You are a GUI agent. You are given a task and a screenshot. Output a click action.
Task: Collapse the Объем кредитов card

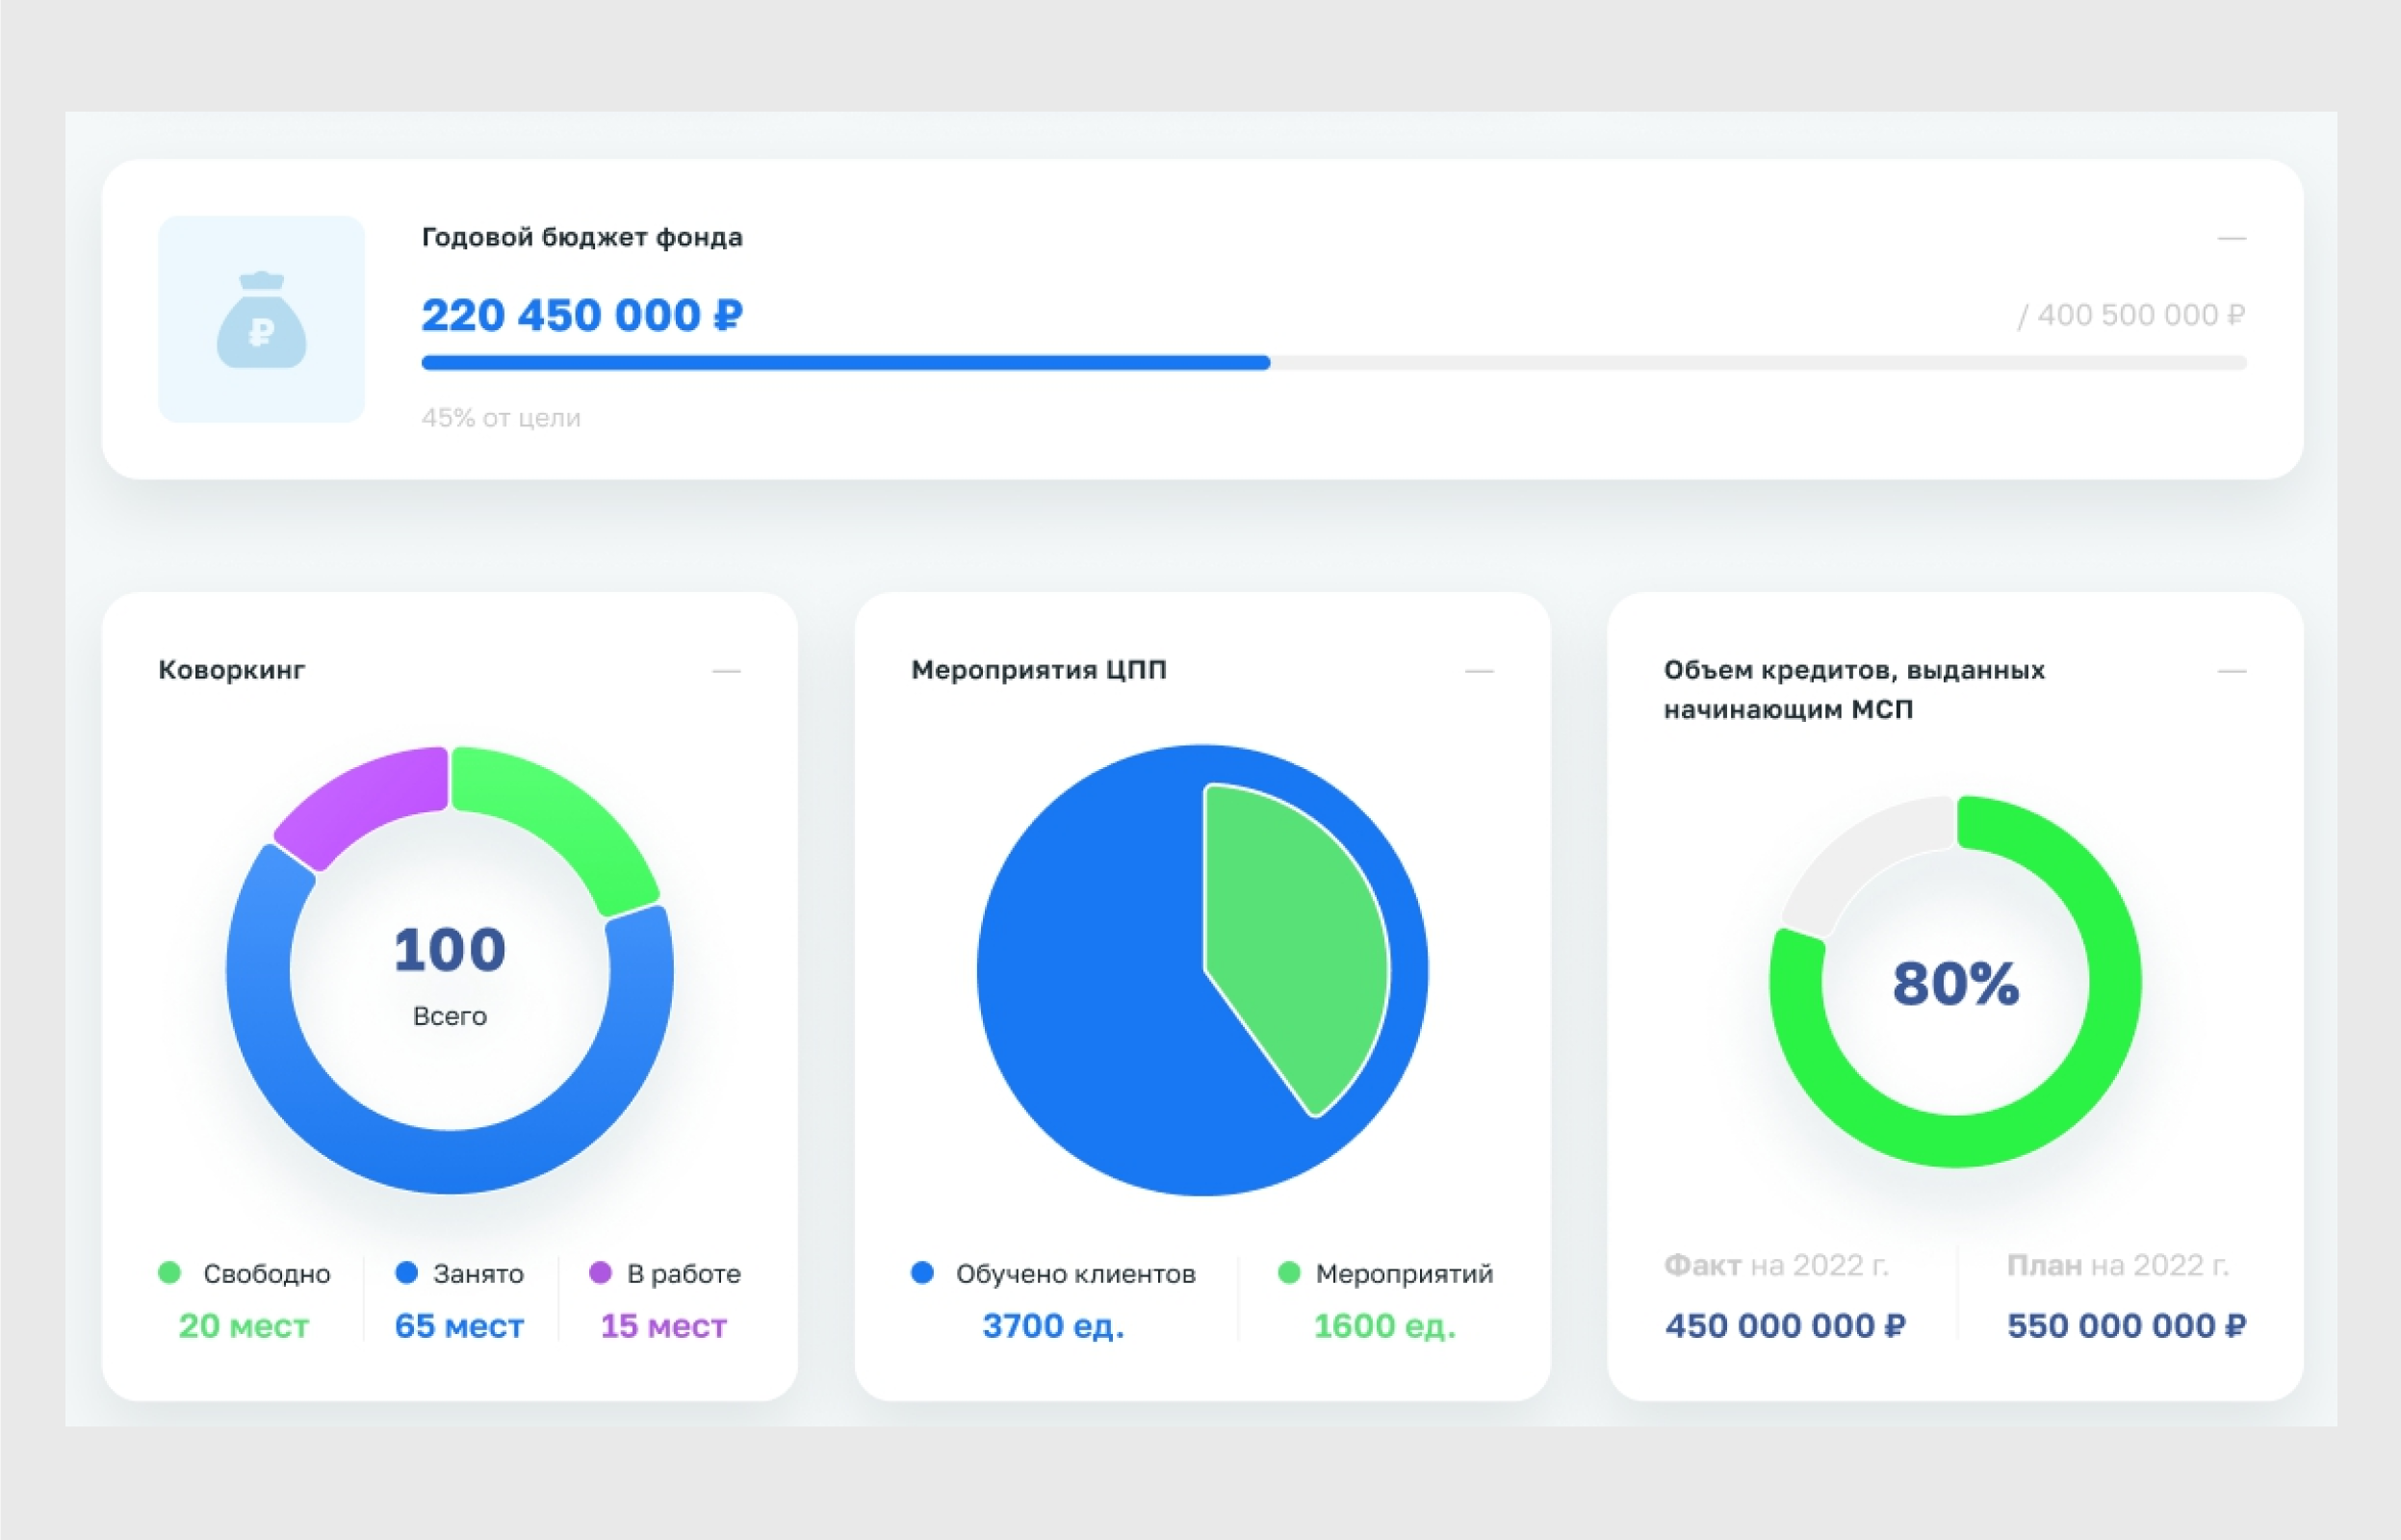[2231, 671]
